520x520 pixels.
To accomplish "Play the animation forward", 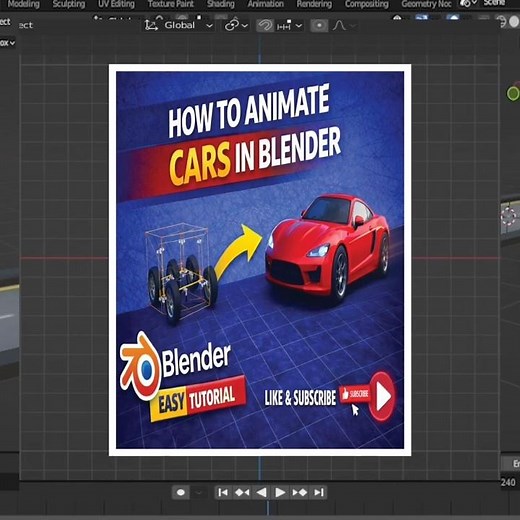I will 280,492.
